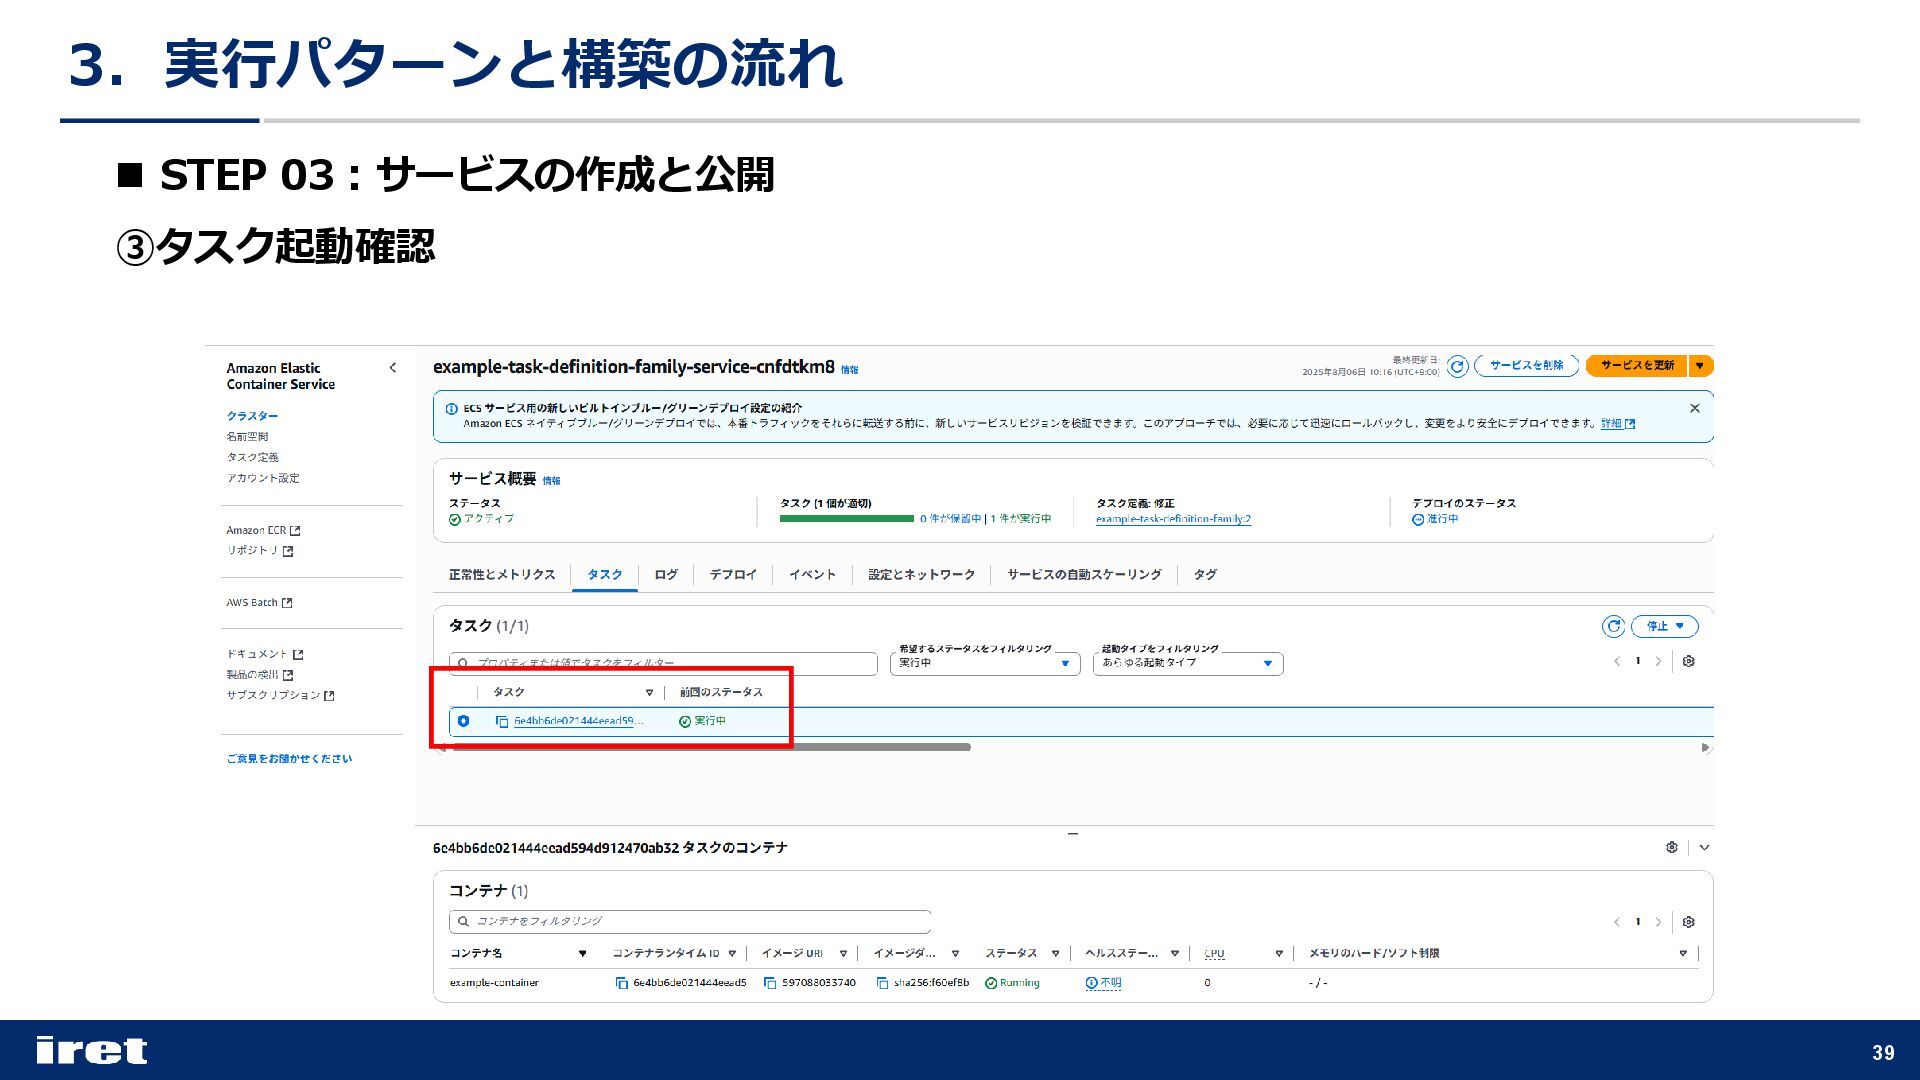Refresh the タスク list next to 停止
The height and width of the screenshot is (1080, 1920).
click(1613, 626)
